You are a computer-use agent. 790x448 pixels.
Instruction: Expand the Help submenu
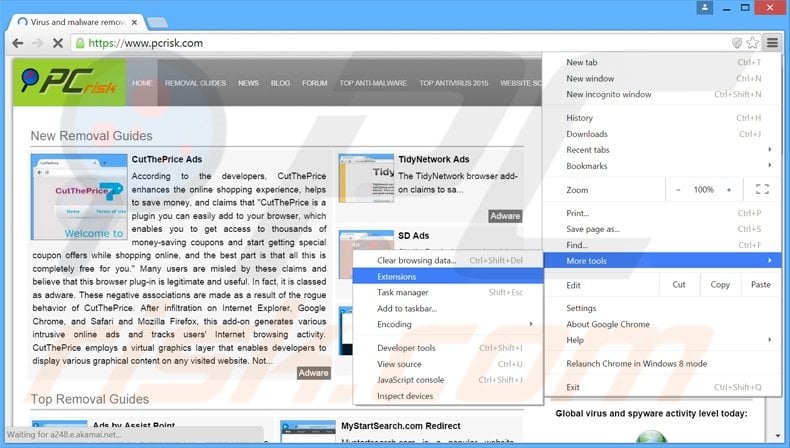663,340
